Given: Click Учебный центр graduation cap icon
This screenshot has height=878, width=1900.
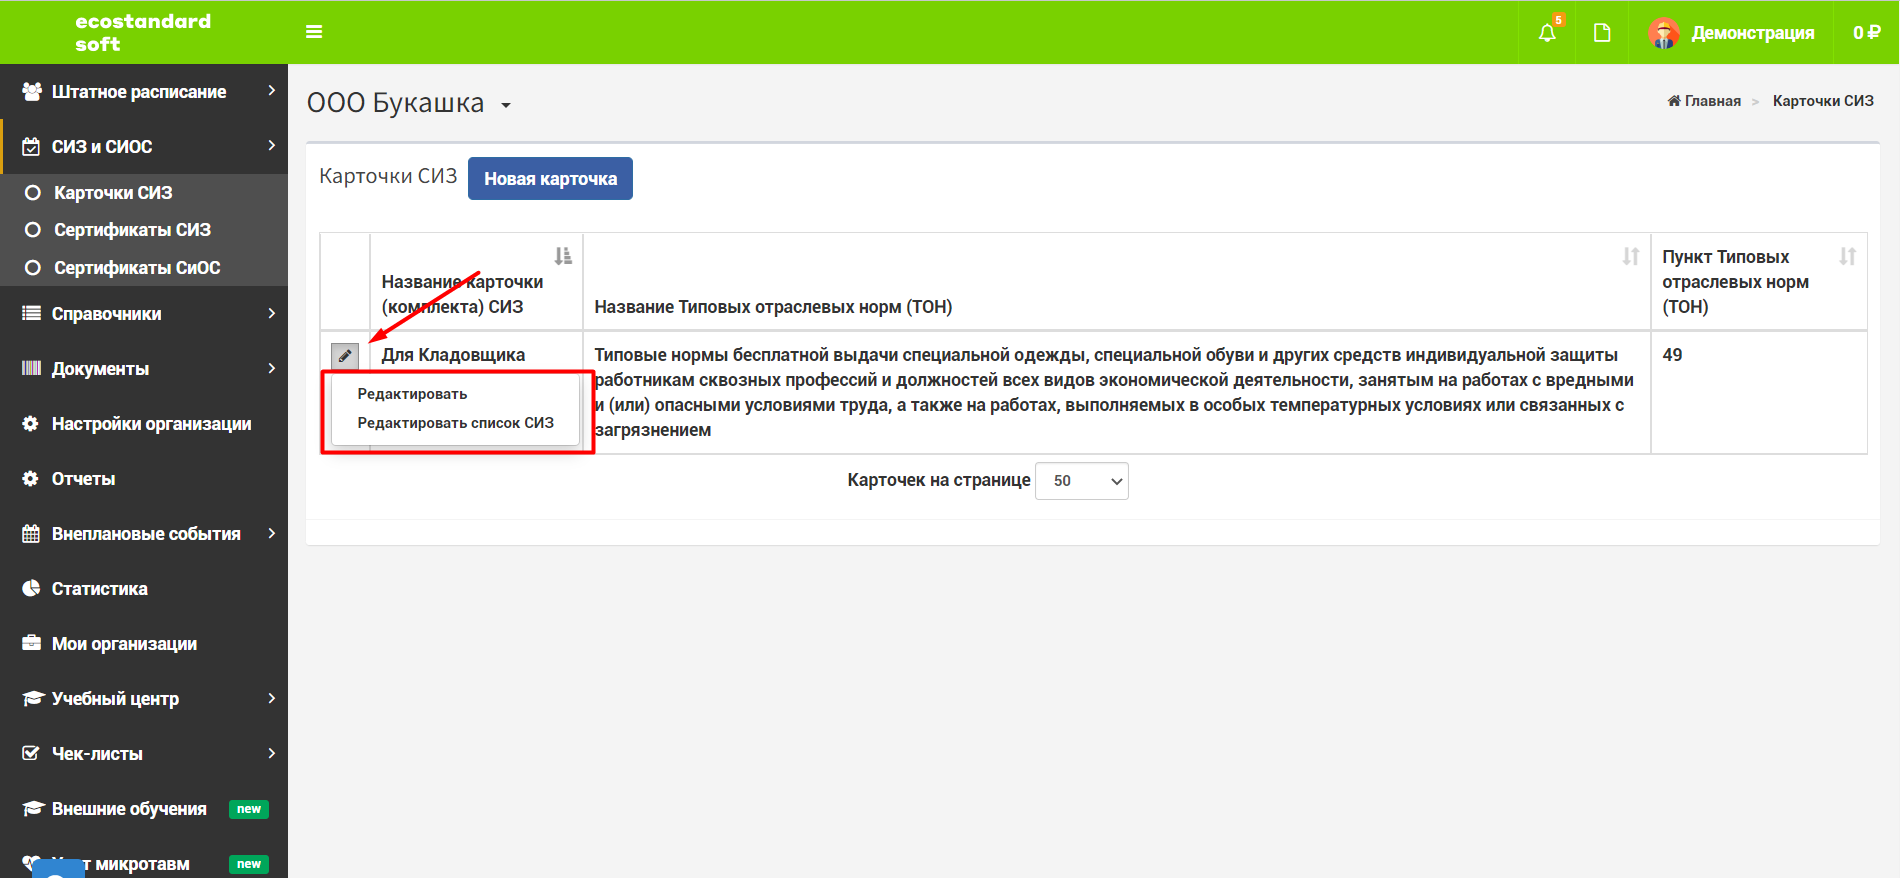Looking at the screenshot, I should point(33,698).
